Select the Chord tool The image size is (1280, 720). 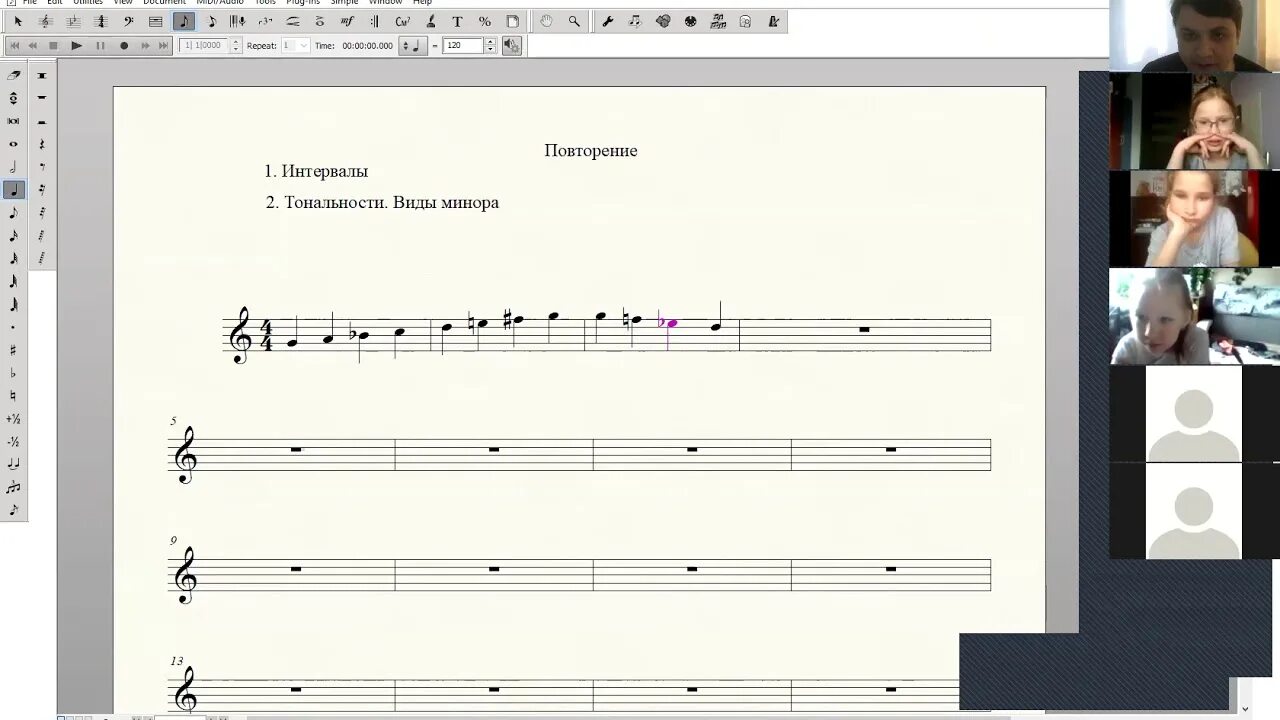point(402,21)
